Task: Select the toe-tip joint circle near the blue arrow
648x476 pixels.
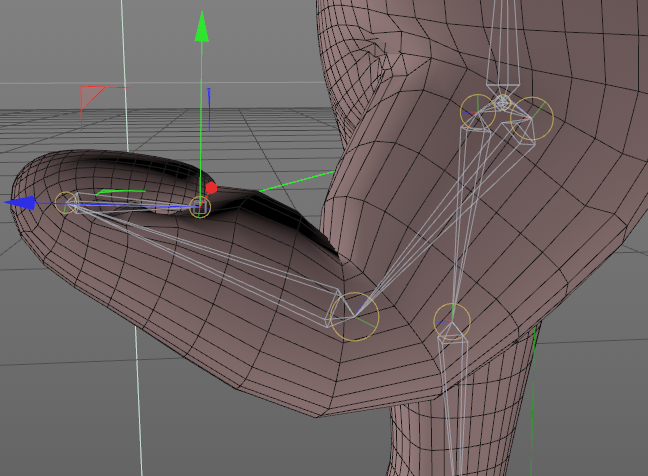Action: pyautogui.click(x=66, y=202)
